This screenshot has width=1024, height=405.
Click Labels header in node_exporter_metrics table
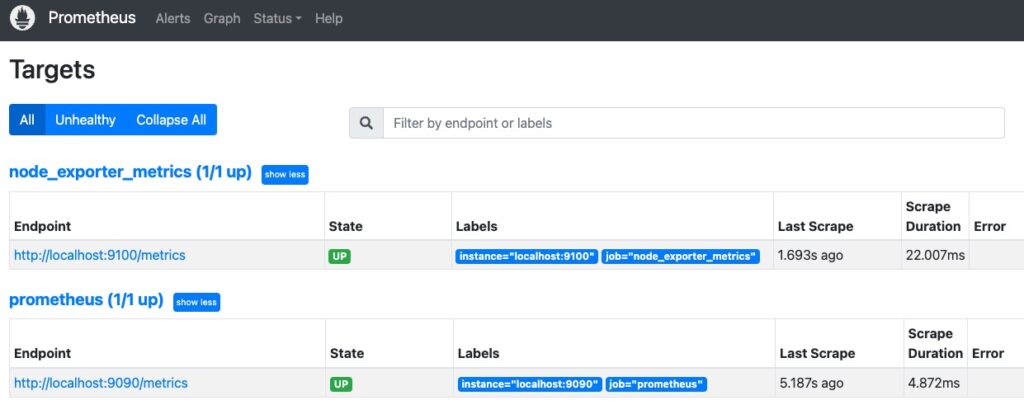click(x=476, y=227)
